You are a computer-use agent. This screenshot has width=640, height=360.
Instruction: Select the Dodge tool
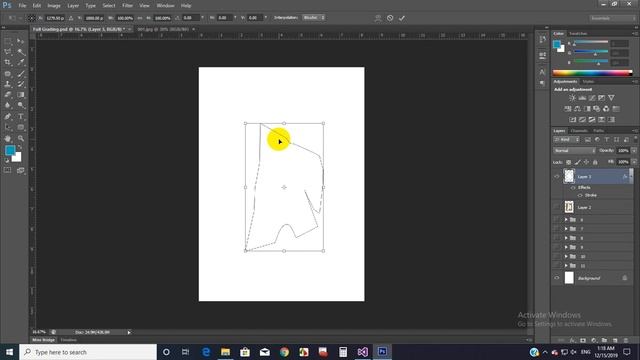(21, 105)
